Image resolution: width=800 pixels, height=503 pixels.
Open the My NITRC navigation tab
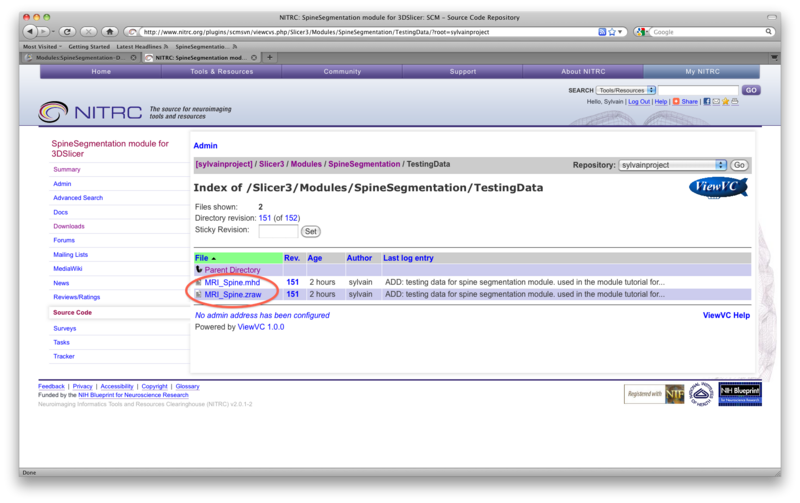pos(702,71)
